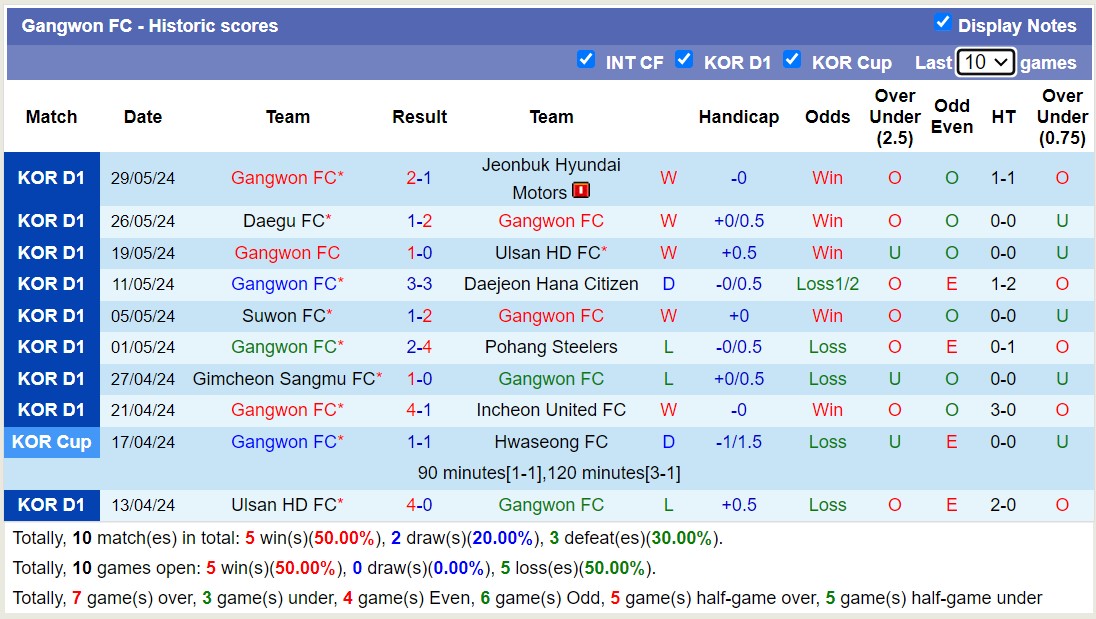The image size is (1096, 619).
Task: Uncheck the INT CF filter
Action: [x=586, y=60]
